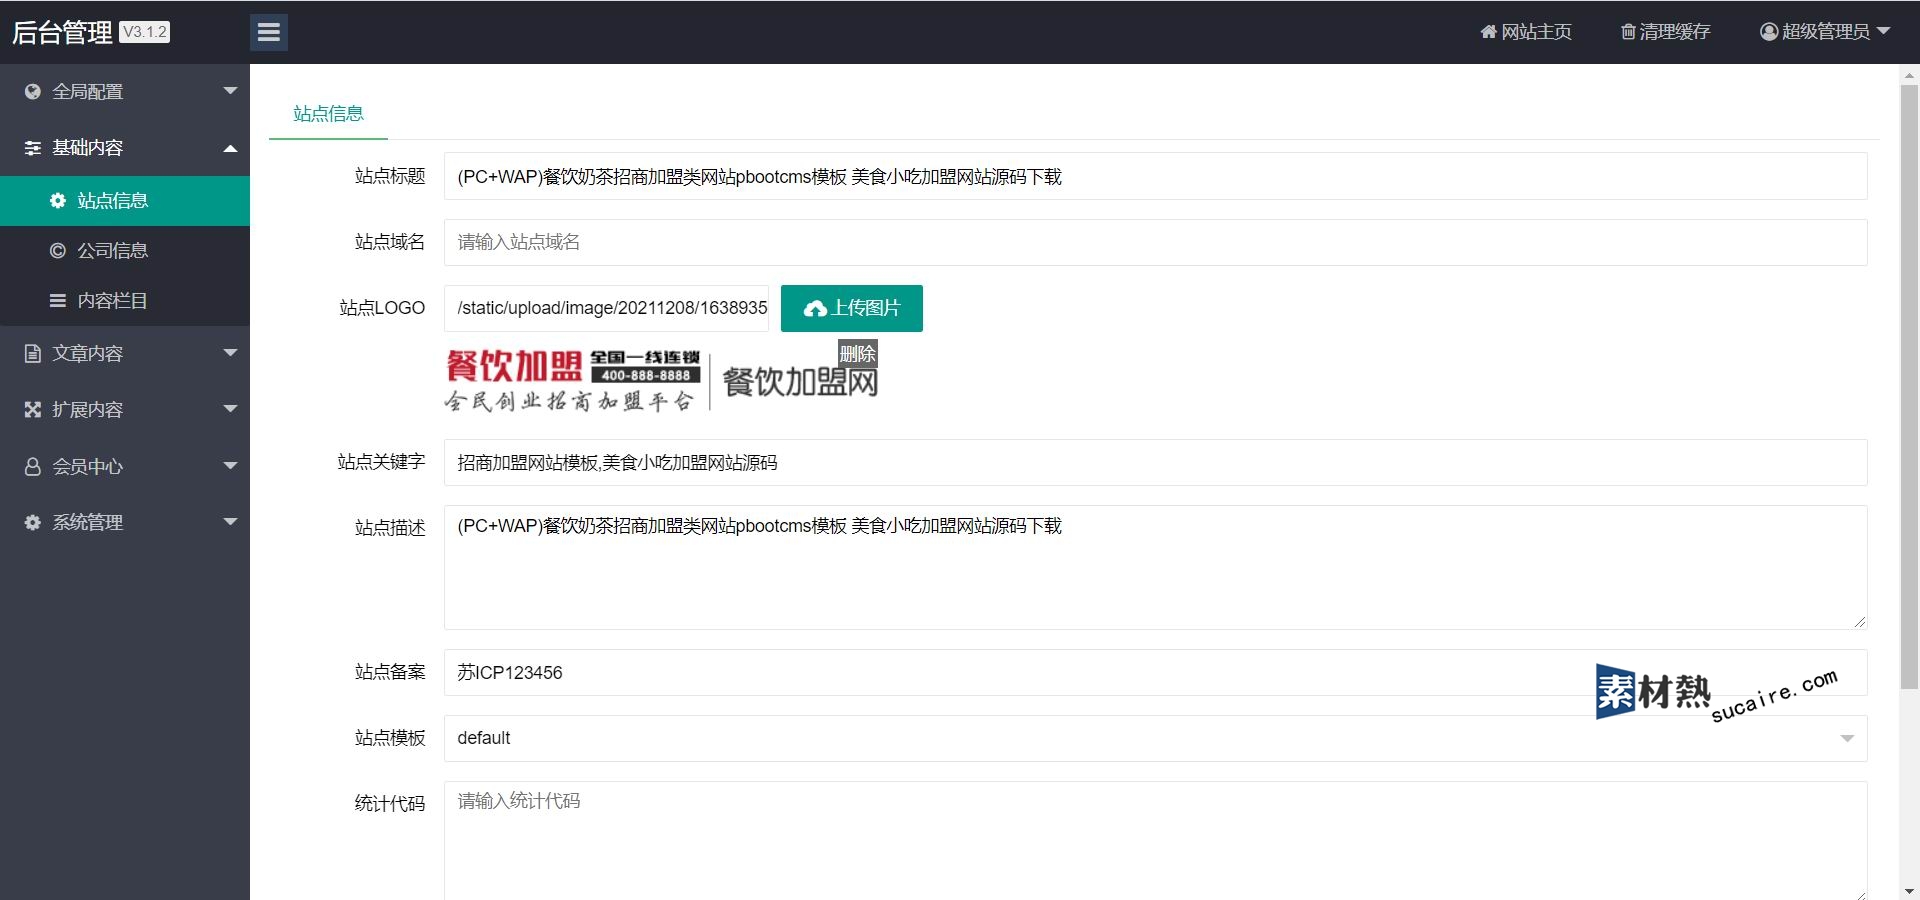Expand the 文章内容 menu arrow
1920x900 pixels.
[230, 353]
